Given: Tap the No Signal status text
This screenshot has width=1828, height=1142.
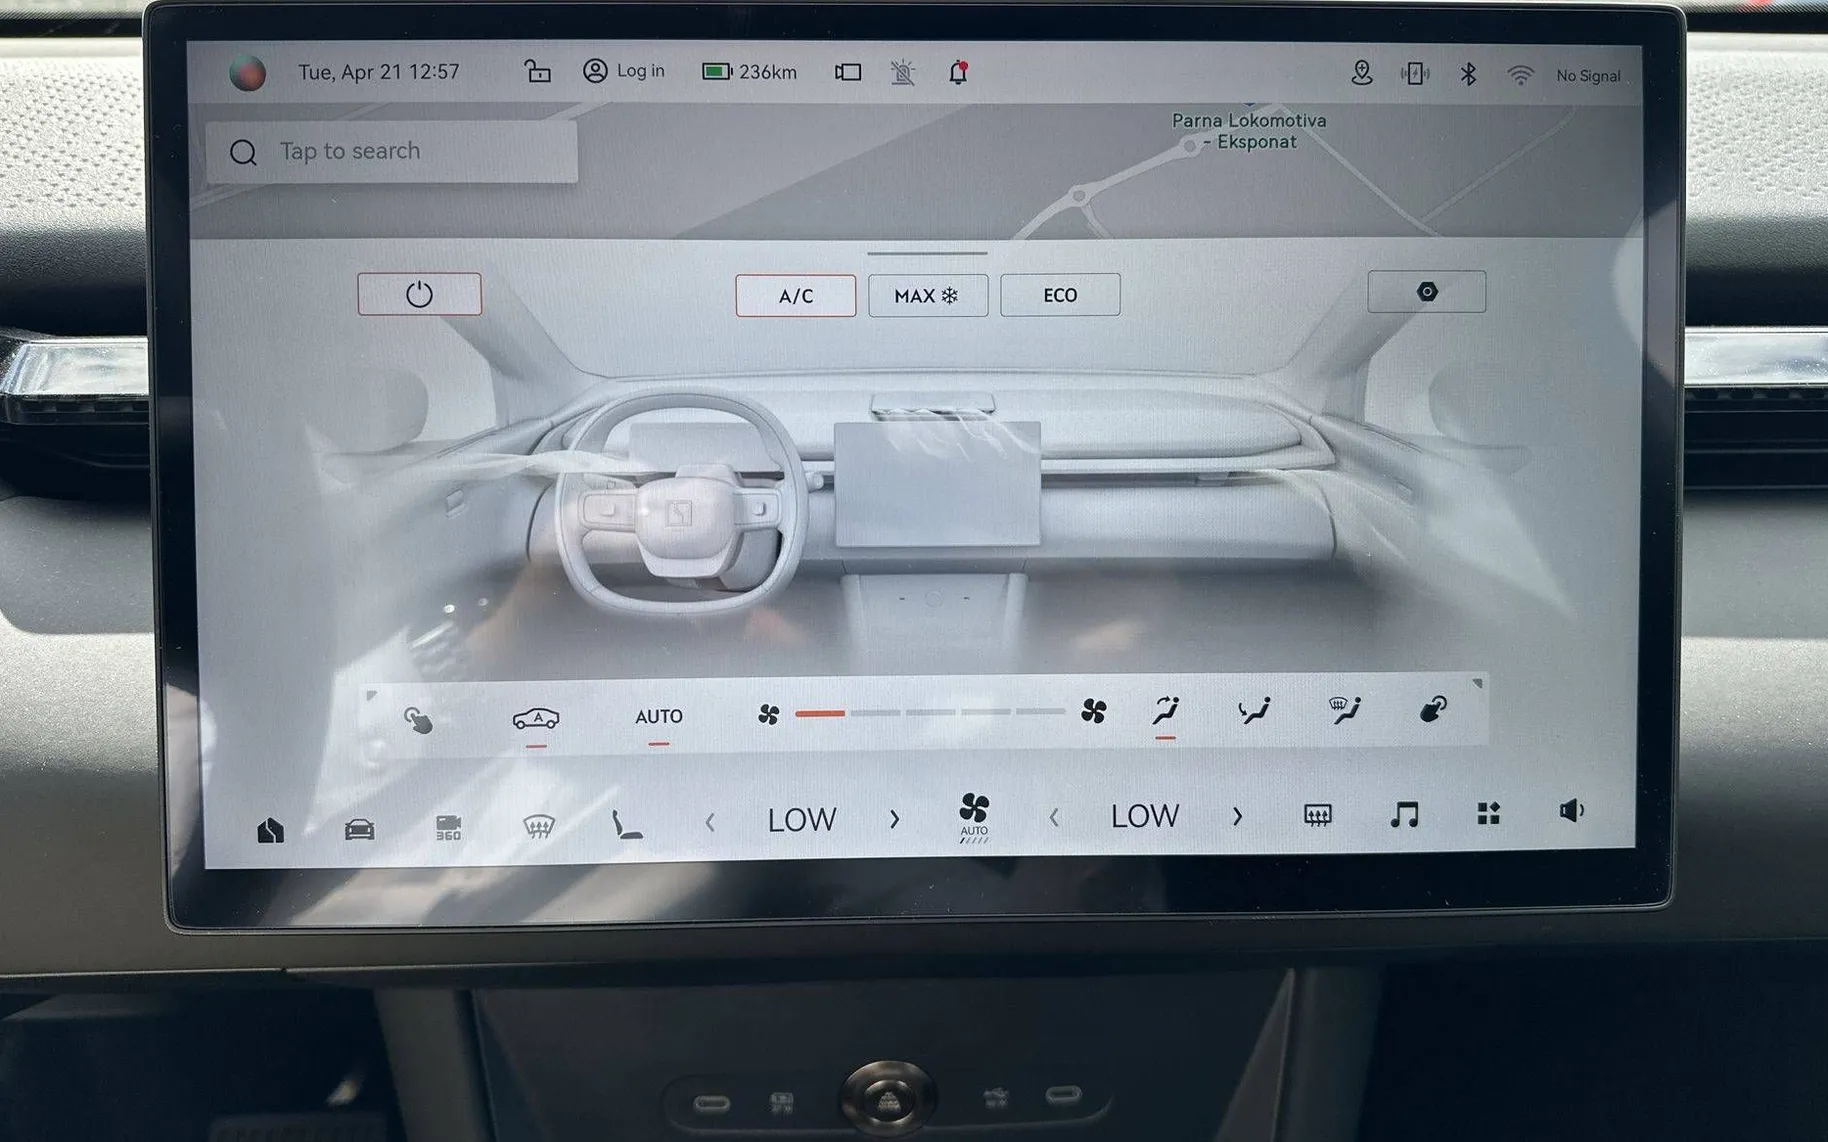Looking at the screenshot, I should pyautogui.click(x=1588, y=76).
